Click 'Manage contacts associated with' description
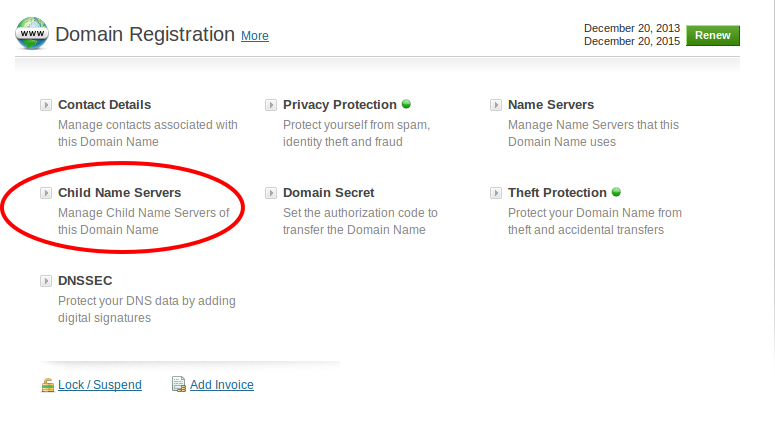Viewport: 775px width, 448px height. coord(147,125)
